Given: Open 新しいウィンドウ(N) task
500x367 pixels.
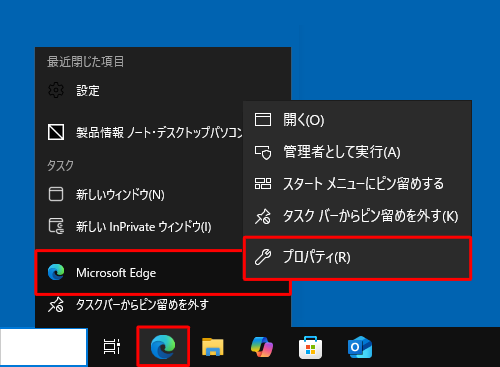Looking at the screenshot, I should coord(139,194).
